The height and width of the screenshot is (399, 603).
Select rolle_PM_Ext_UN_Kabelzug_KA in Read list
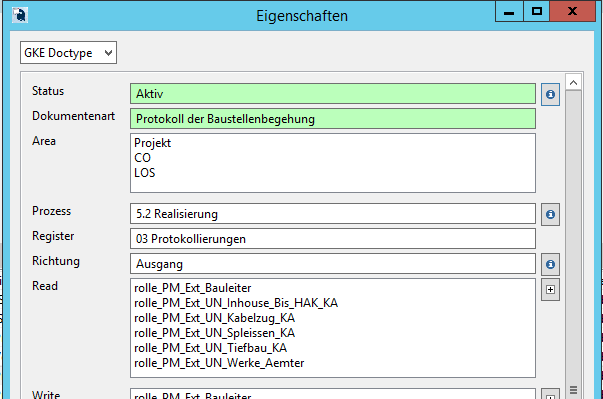214,318
